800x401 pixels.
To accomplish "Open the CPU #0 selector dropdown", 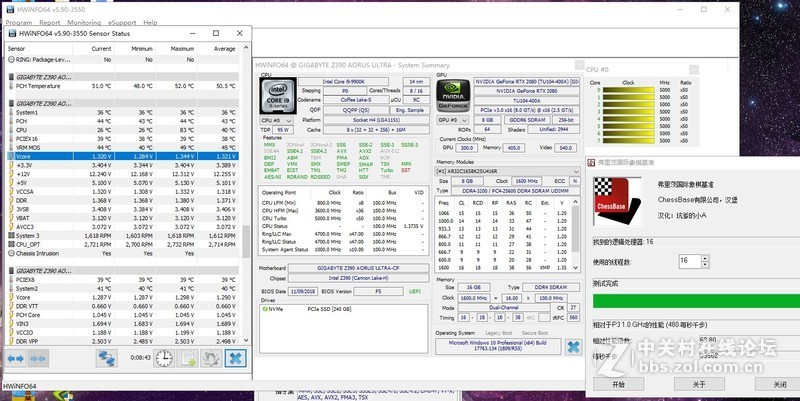I will (x=277, y=120).
